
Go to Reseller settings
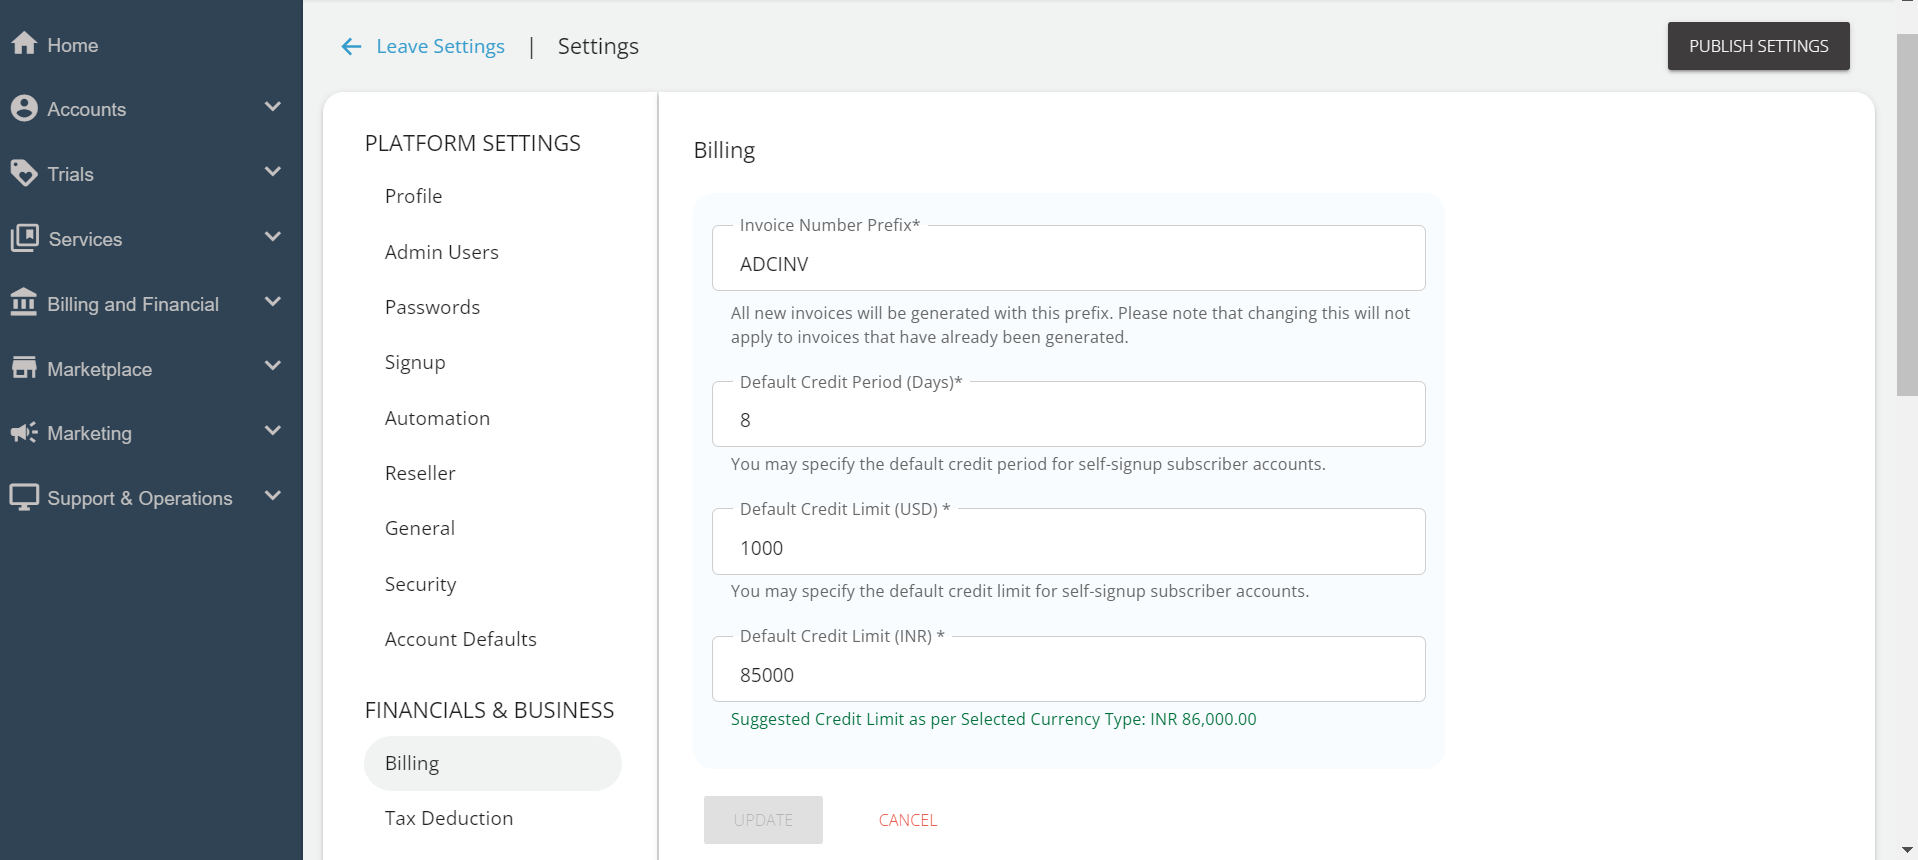(x=420, y=473)
